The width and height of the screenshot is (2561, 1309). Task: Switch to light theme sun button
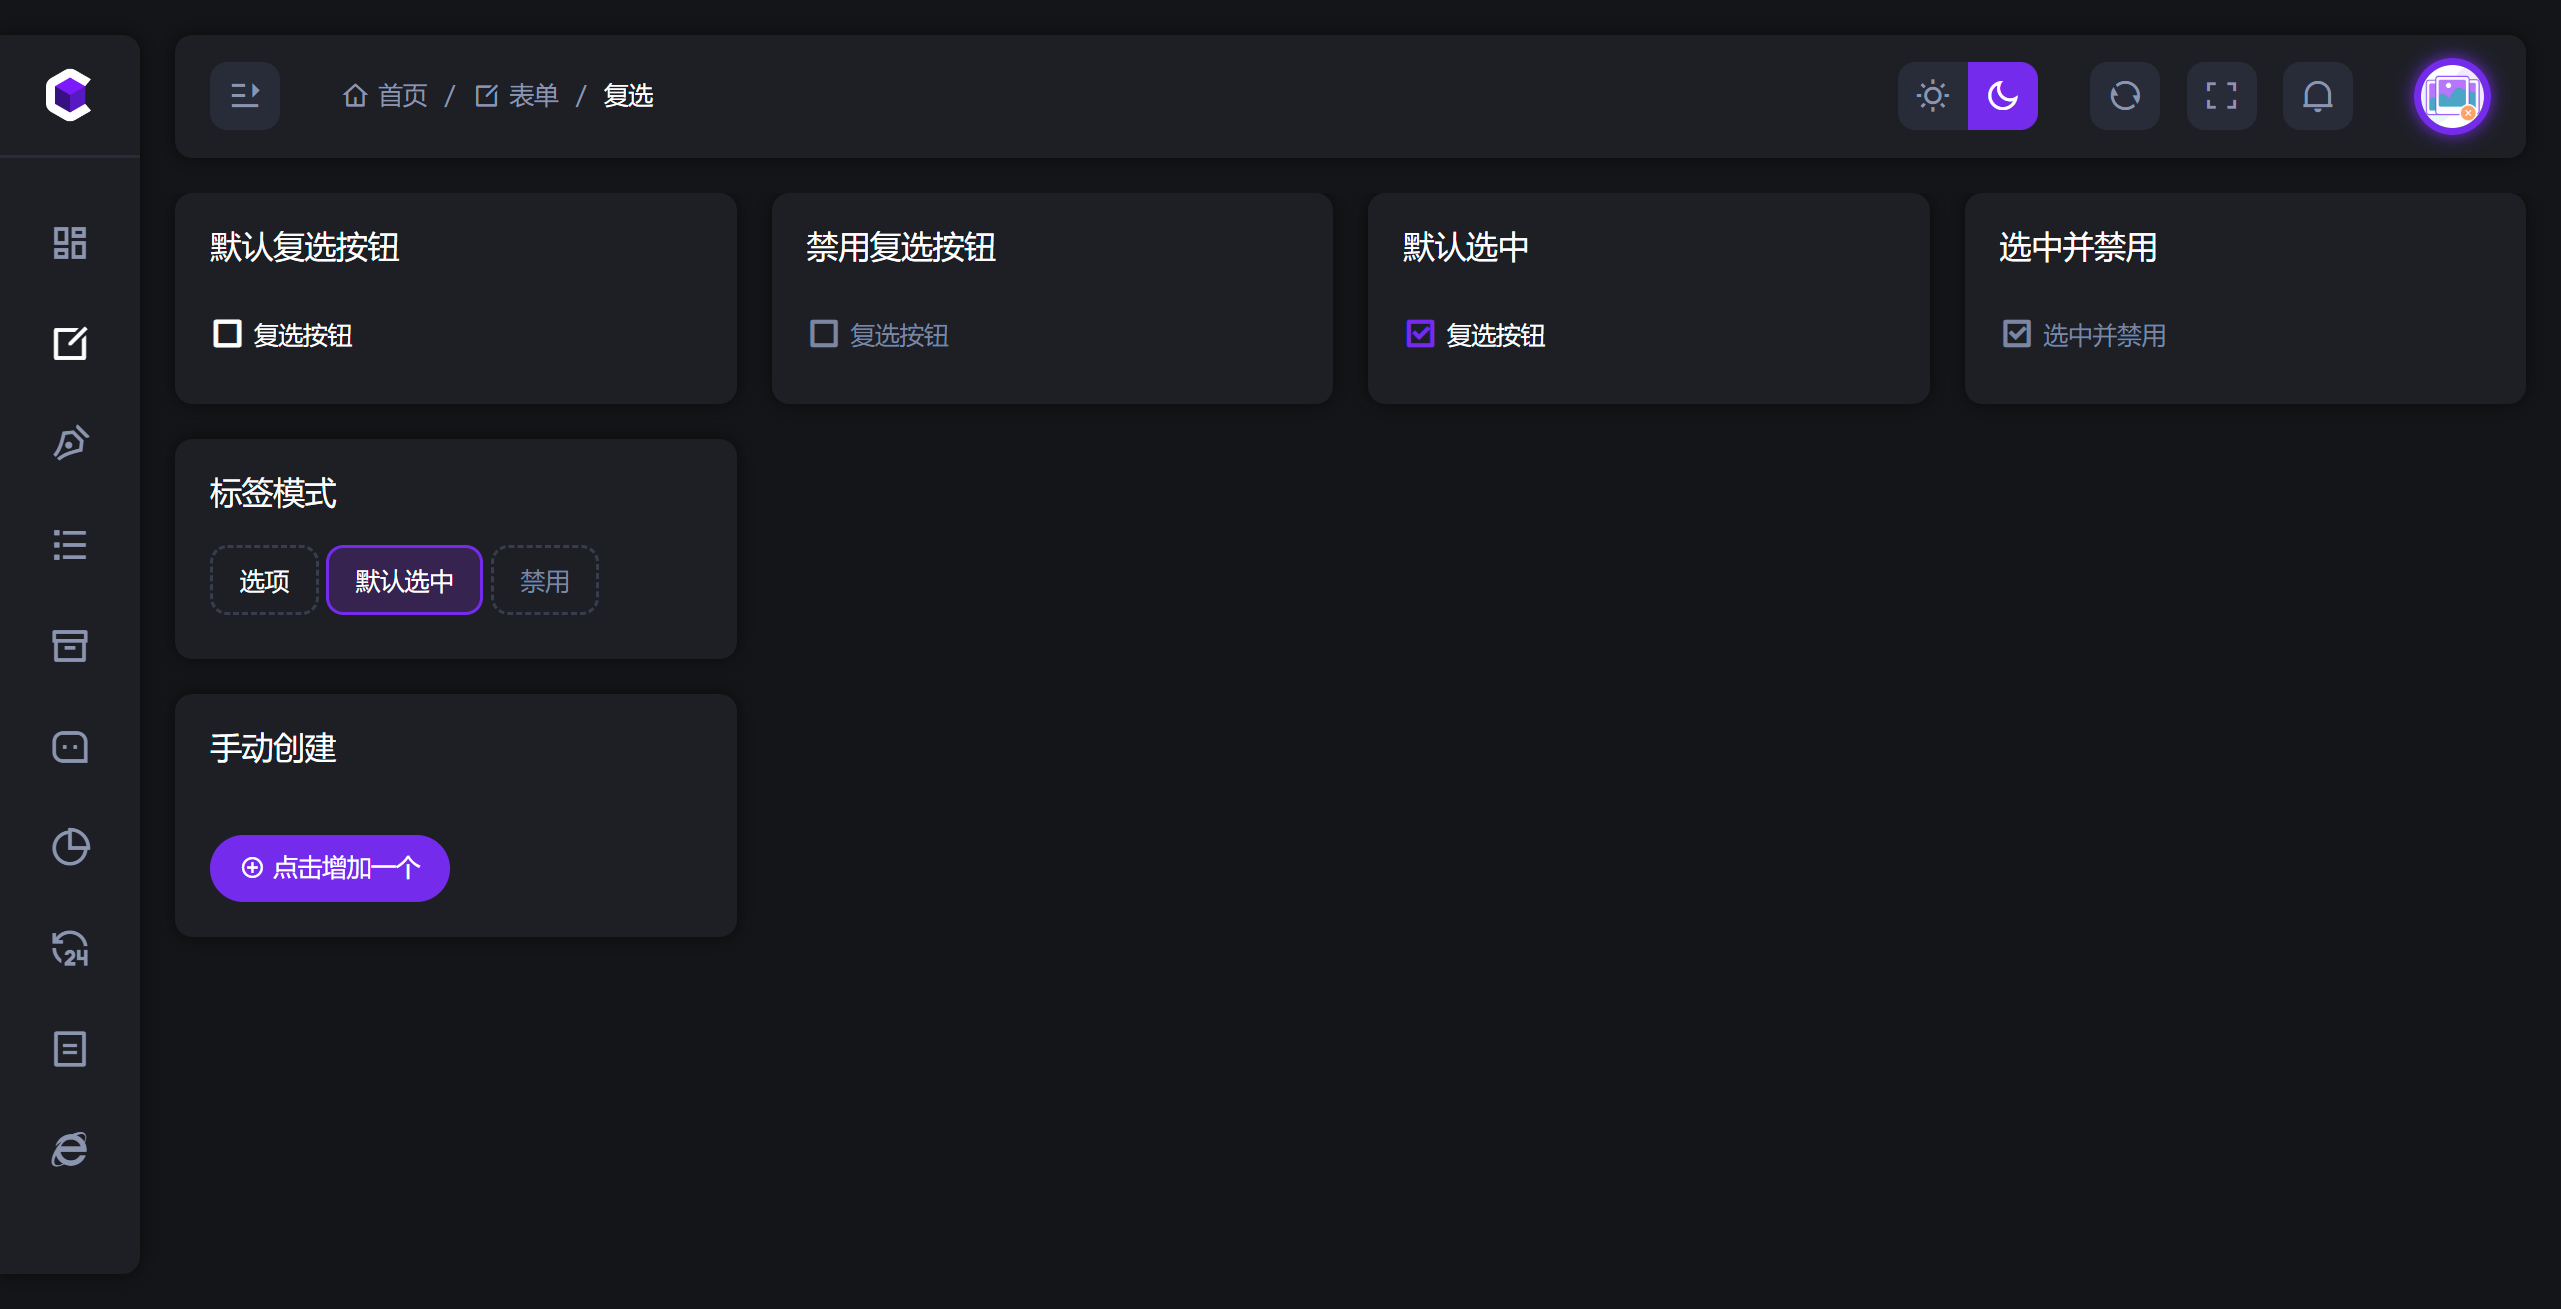1933,96
